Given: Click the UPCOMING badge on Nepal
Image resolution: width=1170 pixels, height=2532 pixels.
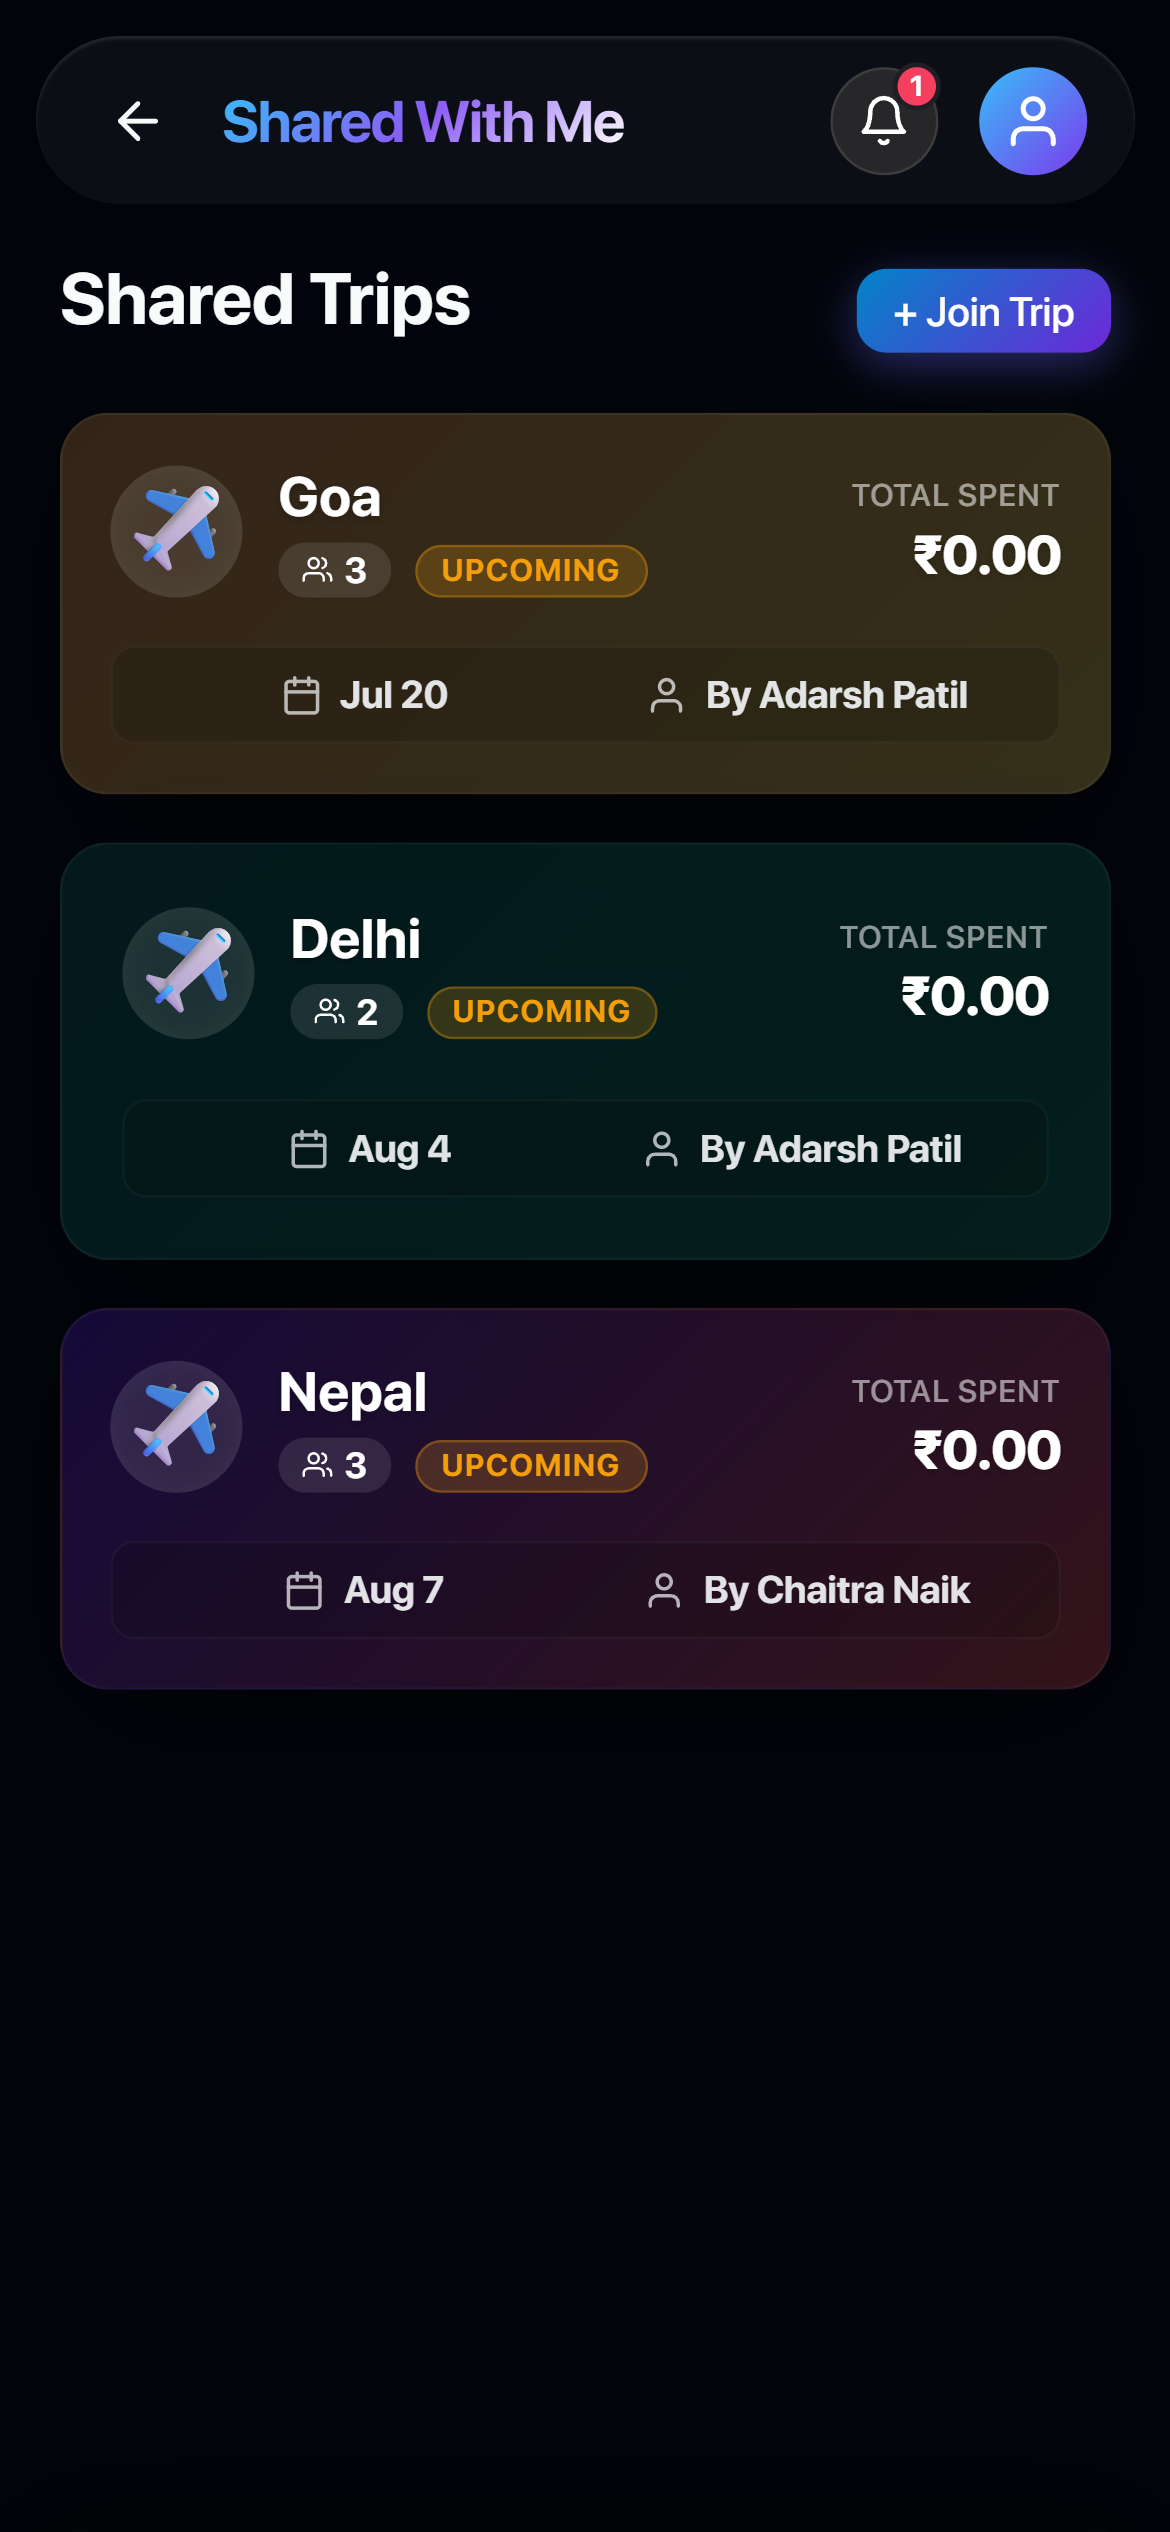Looking at the screenshot, I should point(531,1466).
